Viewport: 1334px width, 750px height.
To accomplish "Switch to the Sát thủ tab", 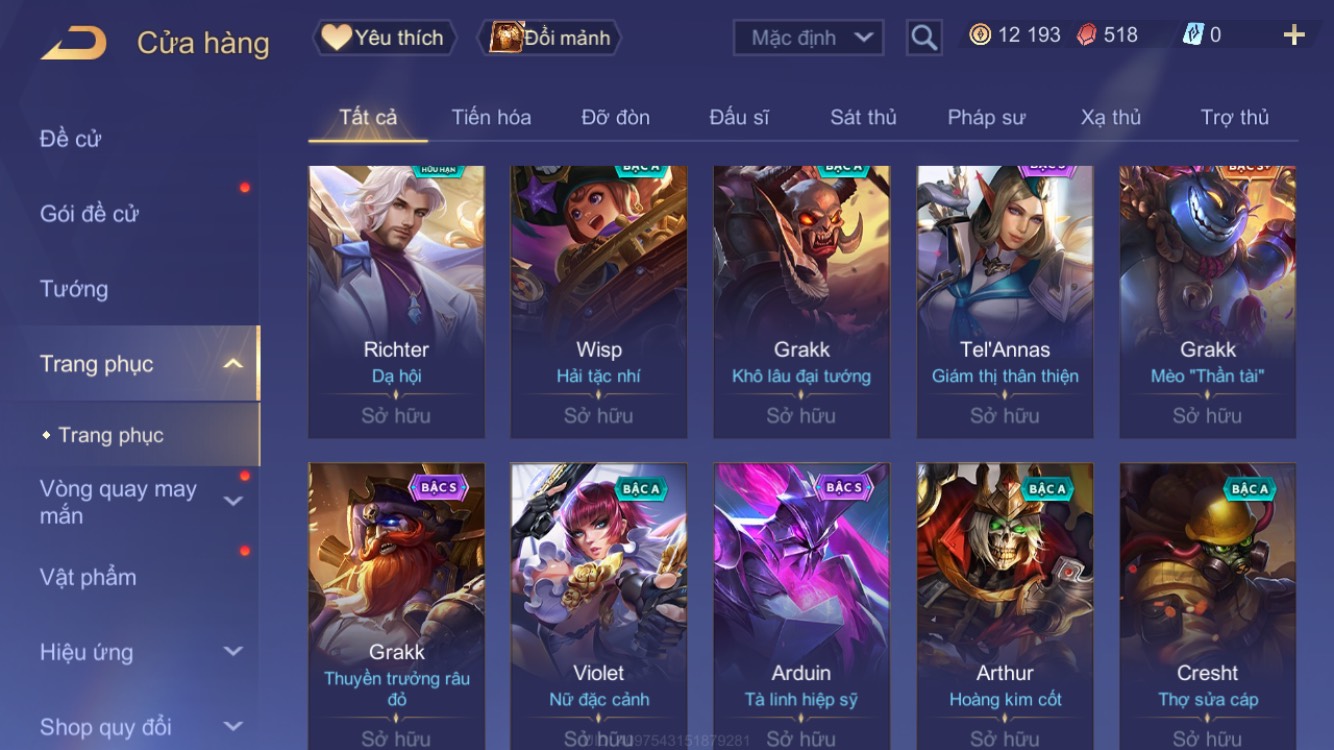I will [863, 117].
